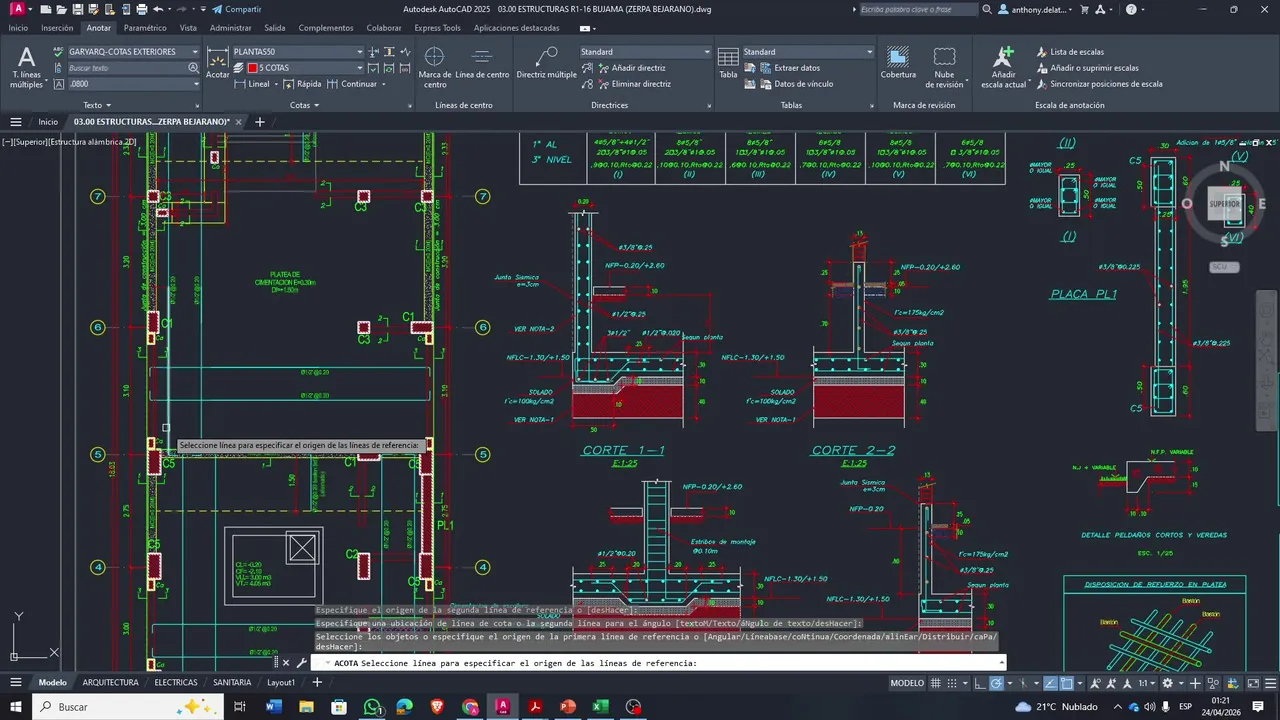Click the search magnifier in Buscar texto
The width and height of the screenshot is (1280, 720).
pyautogui.click(x=193, y=68)
